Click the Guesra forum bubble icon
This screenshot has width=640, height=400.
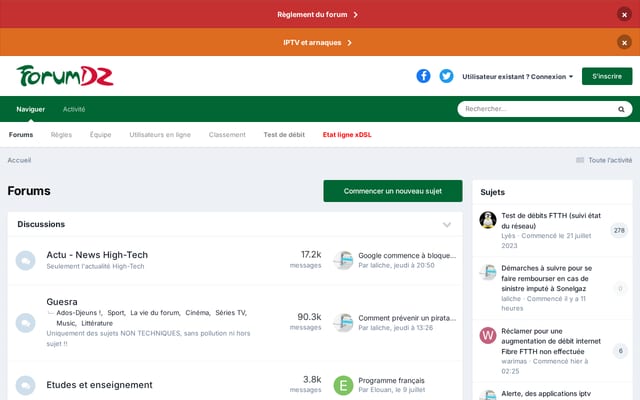click(25, 323)
